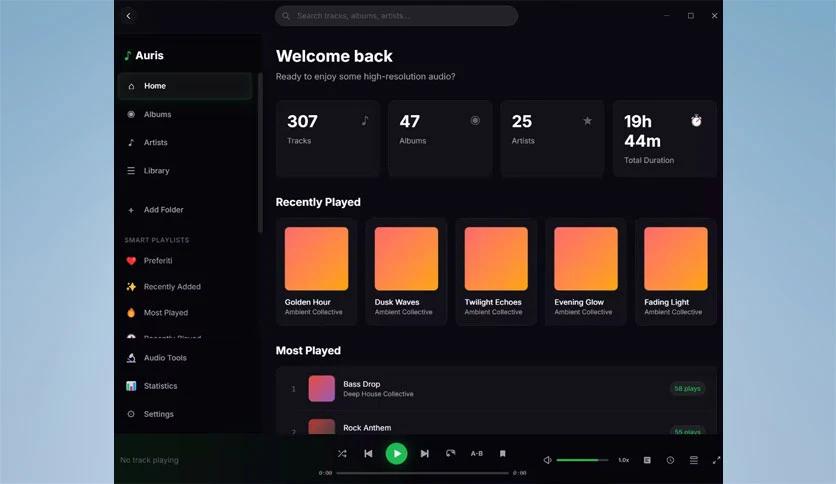Click Add Folder in the sidebar
Screen dimensions: 836x484
pos(185,210)
